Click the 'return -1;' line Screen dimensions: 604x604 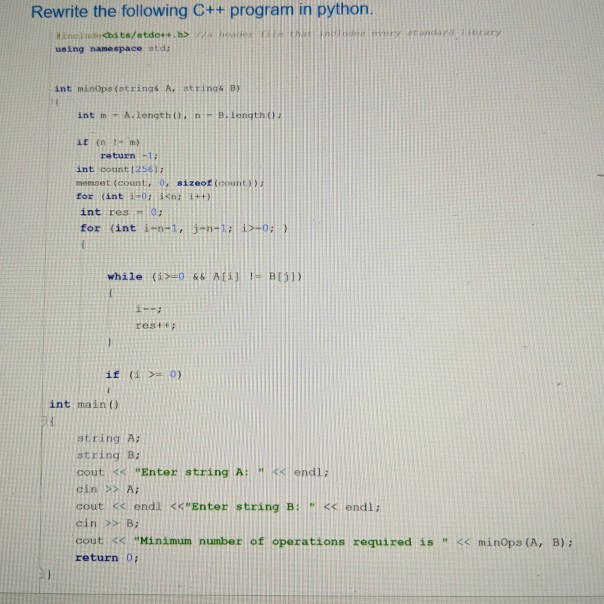[x=129, y=156]
